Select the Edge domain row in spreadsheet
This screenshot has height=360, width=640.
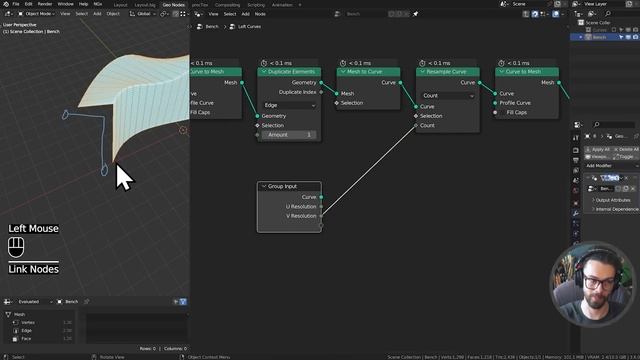[x=42, y=331]
